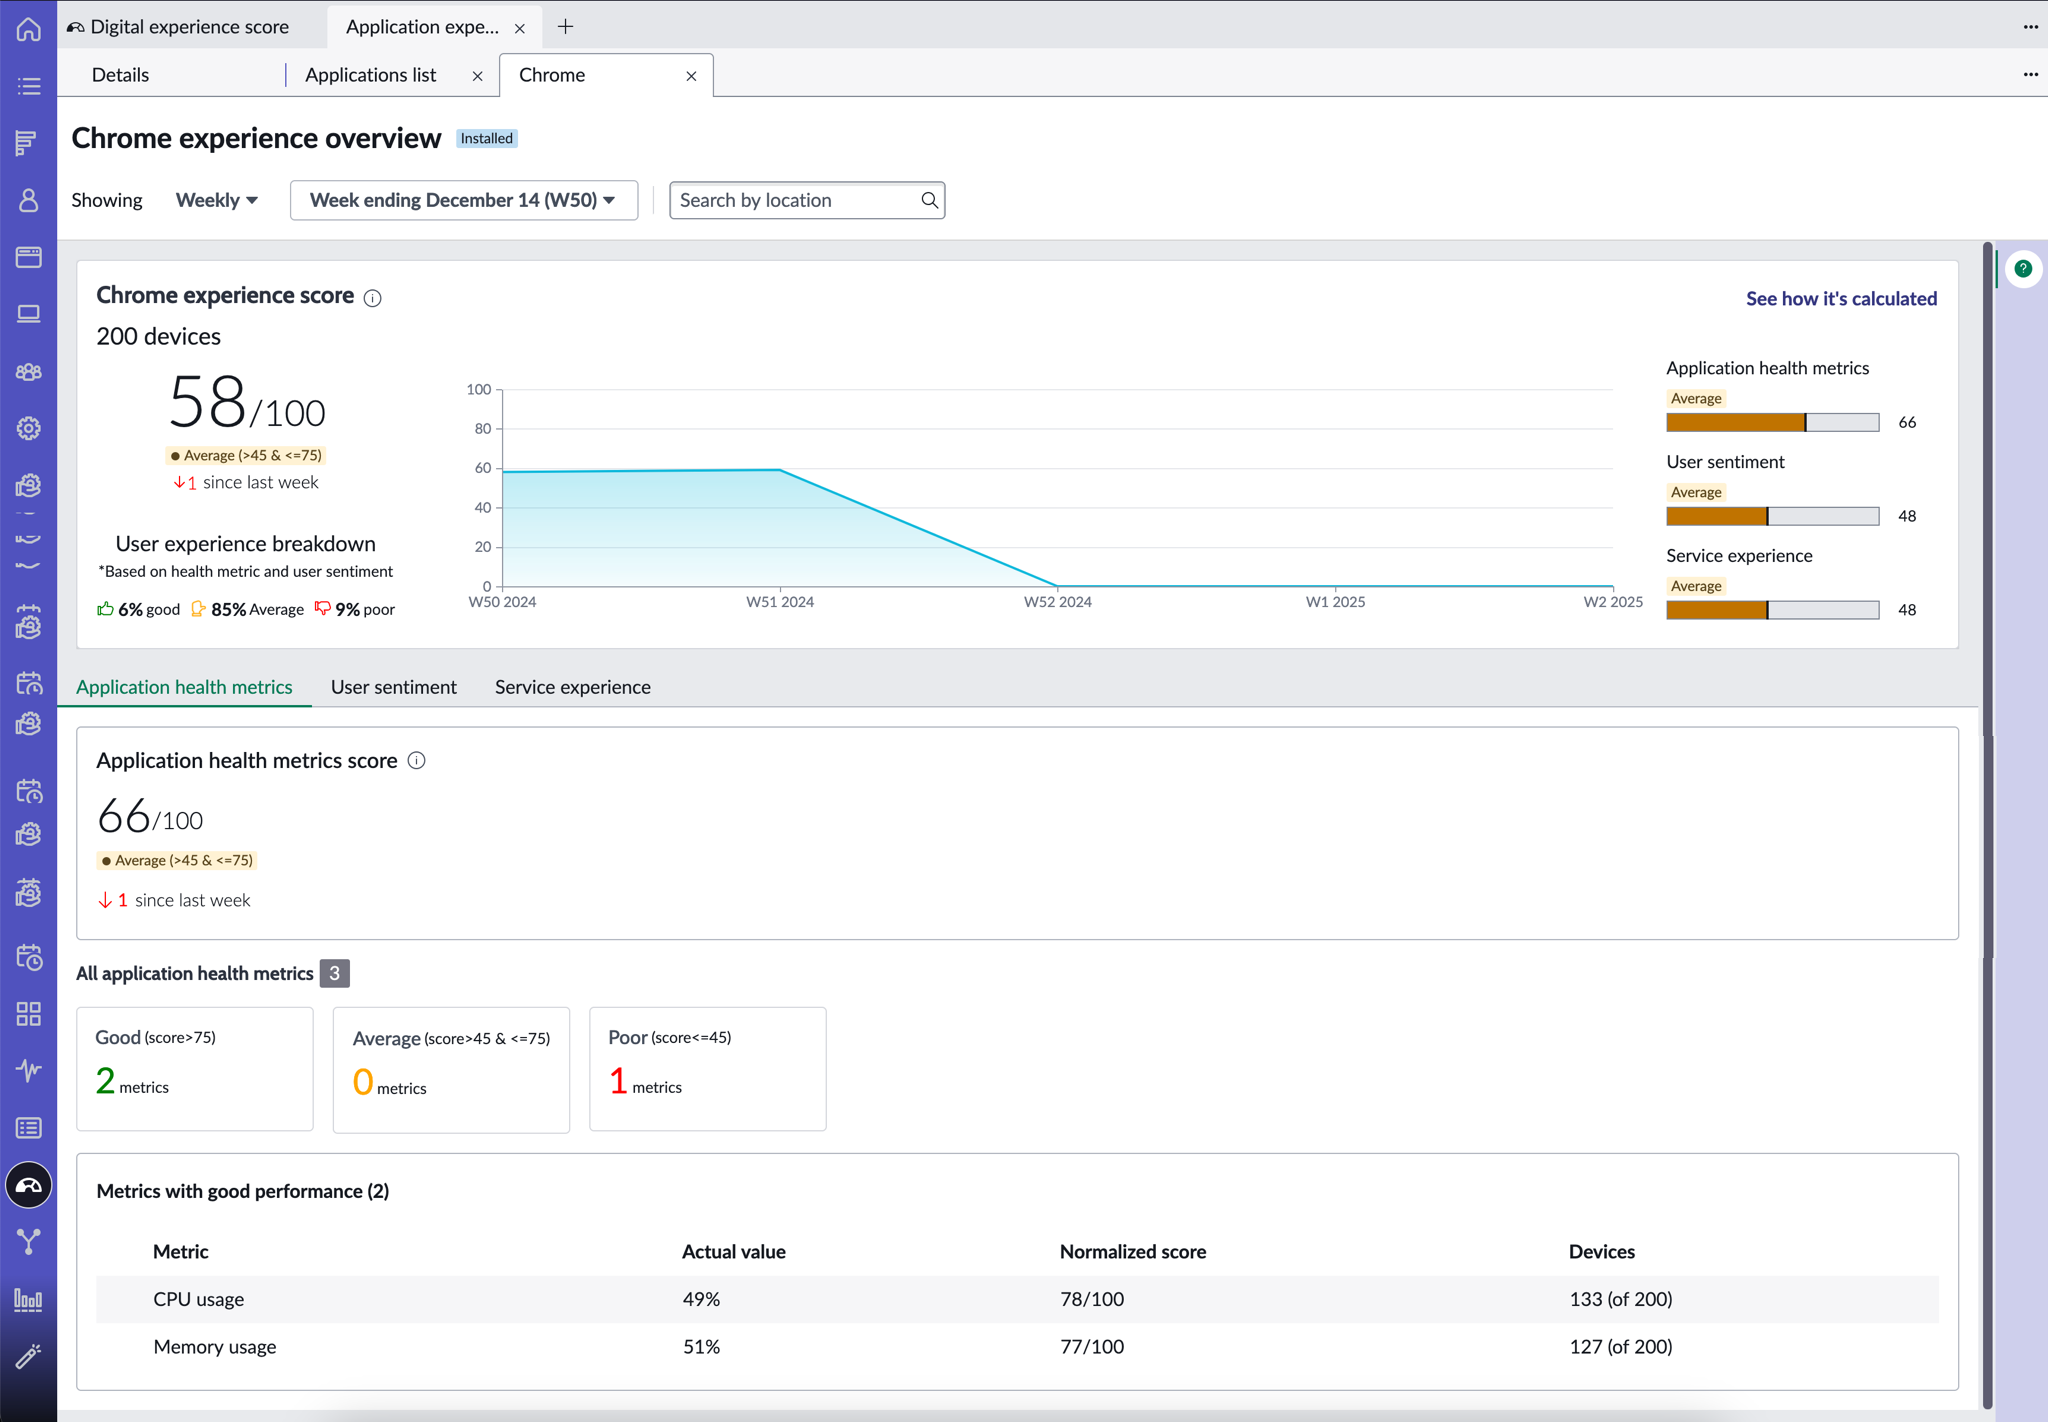Switch to Digital experience score tab
The image size is (2048, 1422).
click(190, 27)
